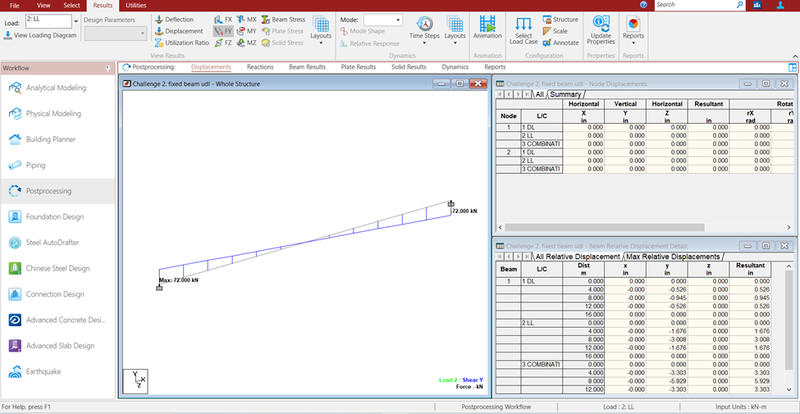Open the File menu
Screen dimensions: 800x414
click(14, 5)
